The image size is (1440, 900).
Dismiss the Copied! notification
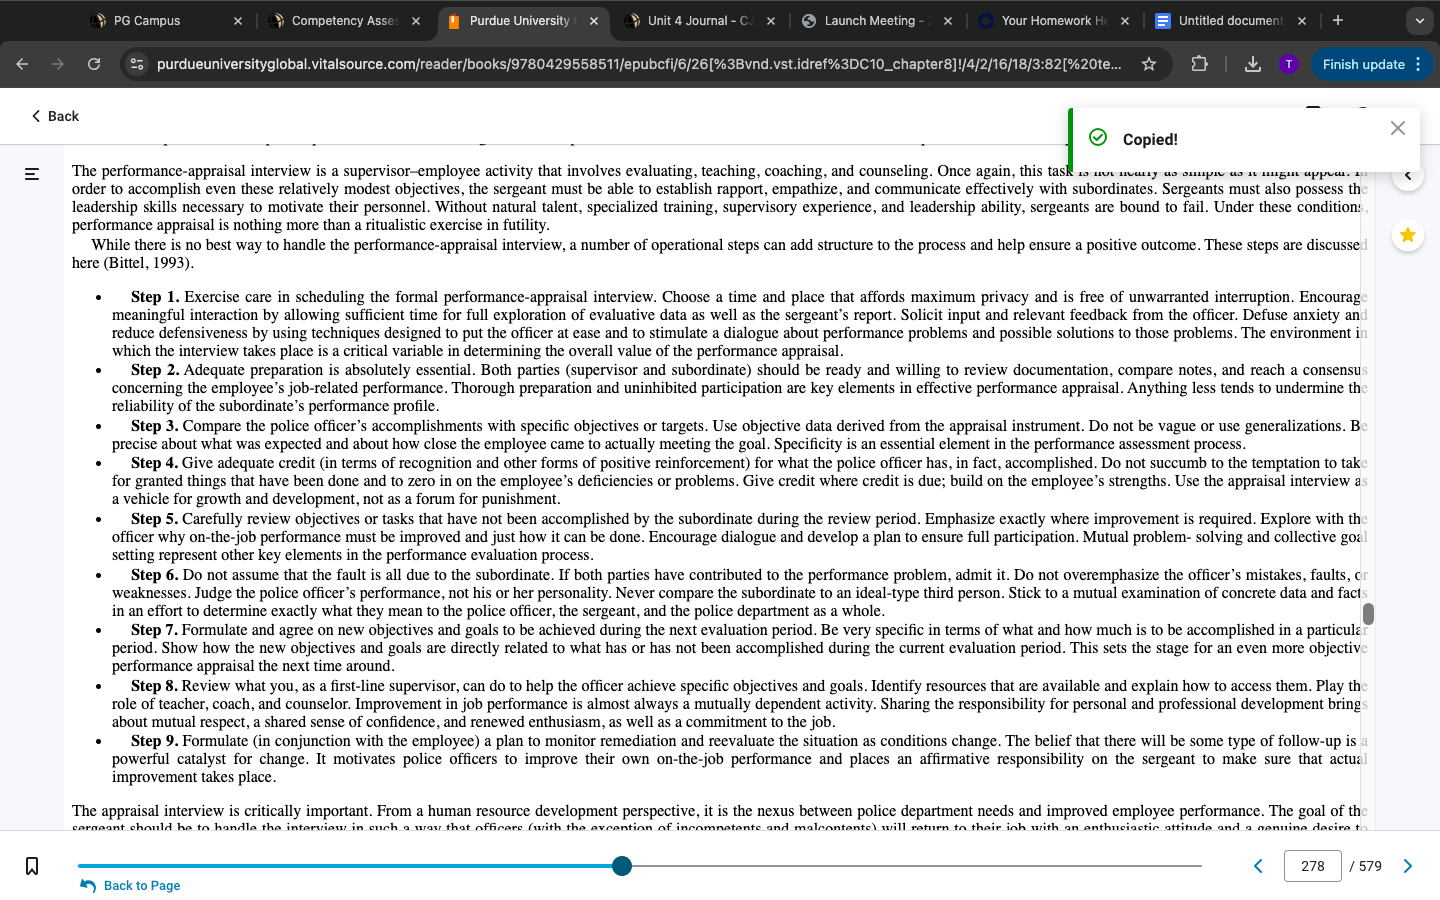tap(1398, 128)
